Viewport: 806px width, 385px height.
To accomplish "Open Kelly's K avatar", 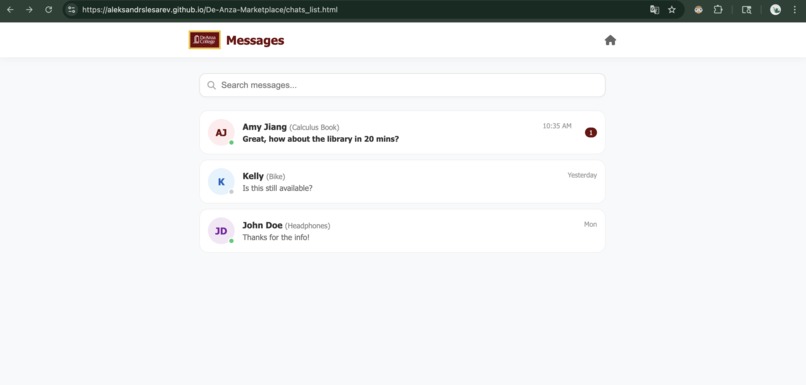I will click(x=221, y=182).
